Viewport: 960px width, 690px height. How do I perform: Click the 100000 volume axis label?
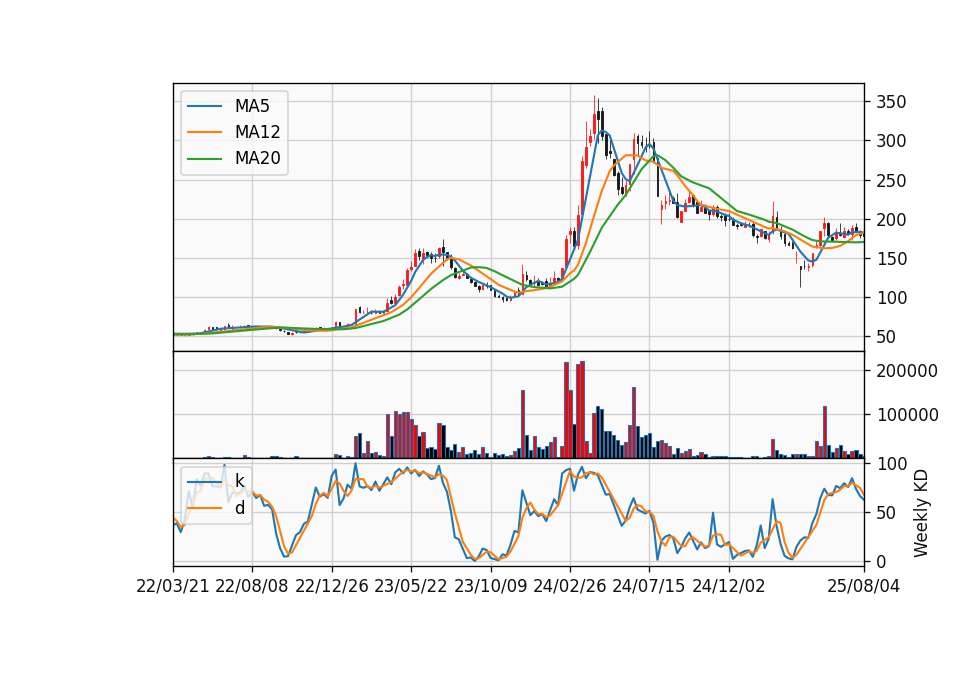[907, 415]
